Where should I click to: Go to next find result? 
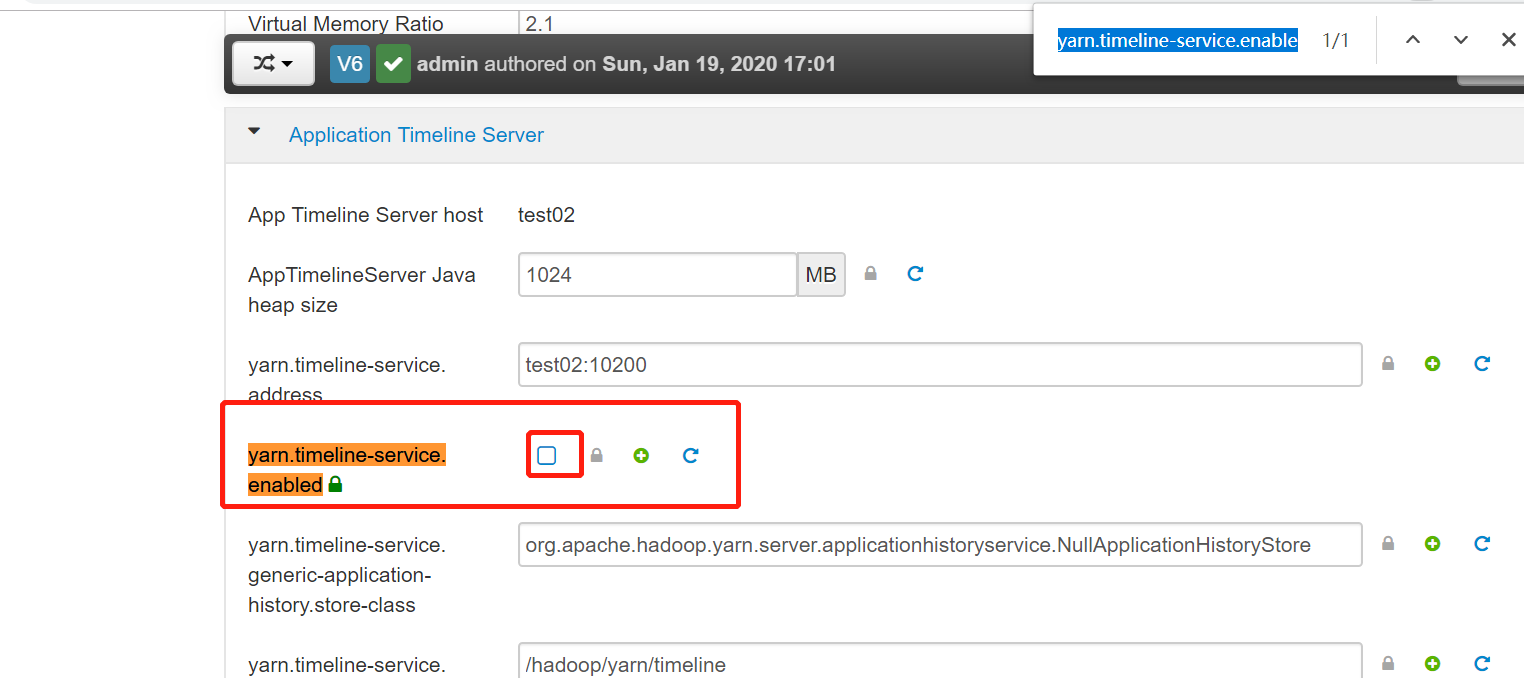coord(1461,40)
